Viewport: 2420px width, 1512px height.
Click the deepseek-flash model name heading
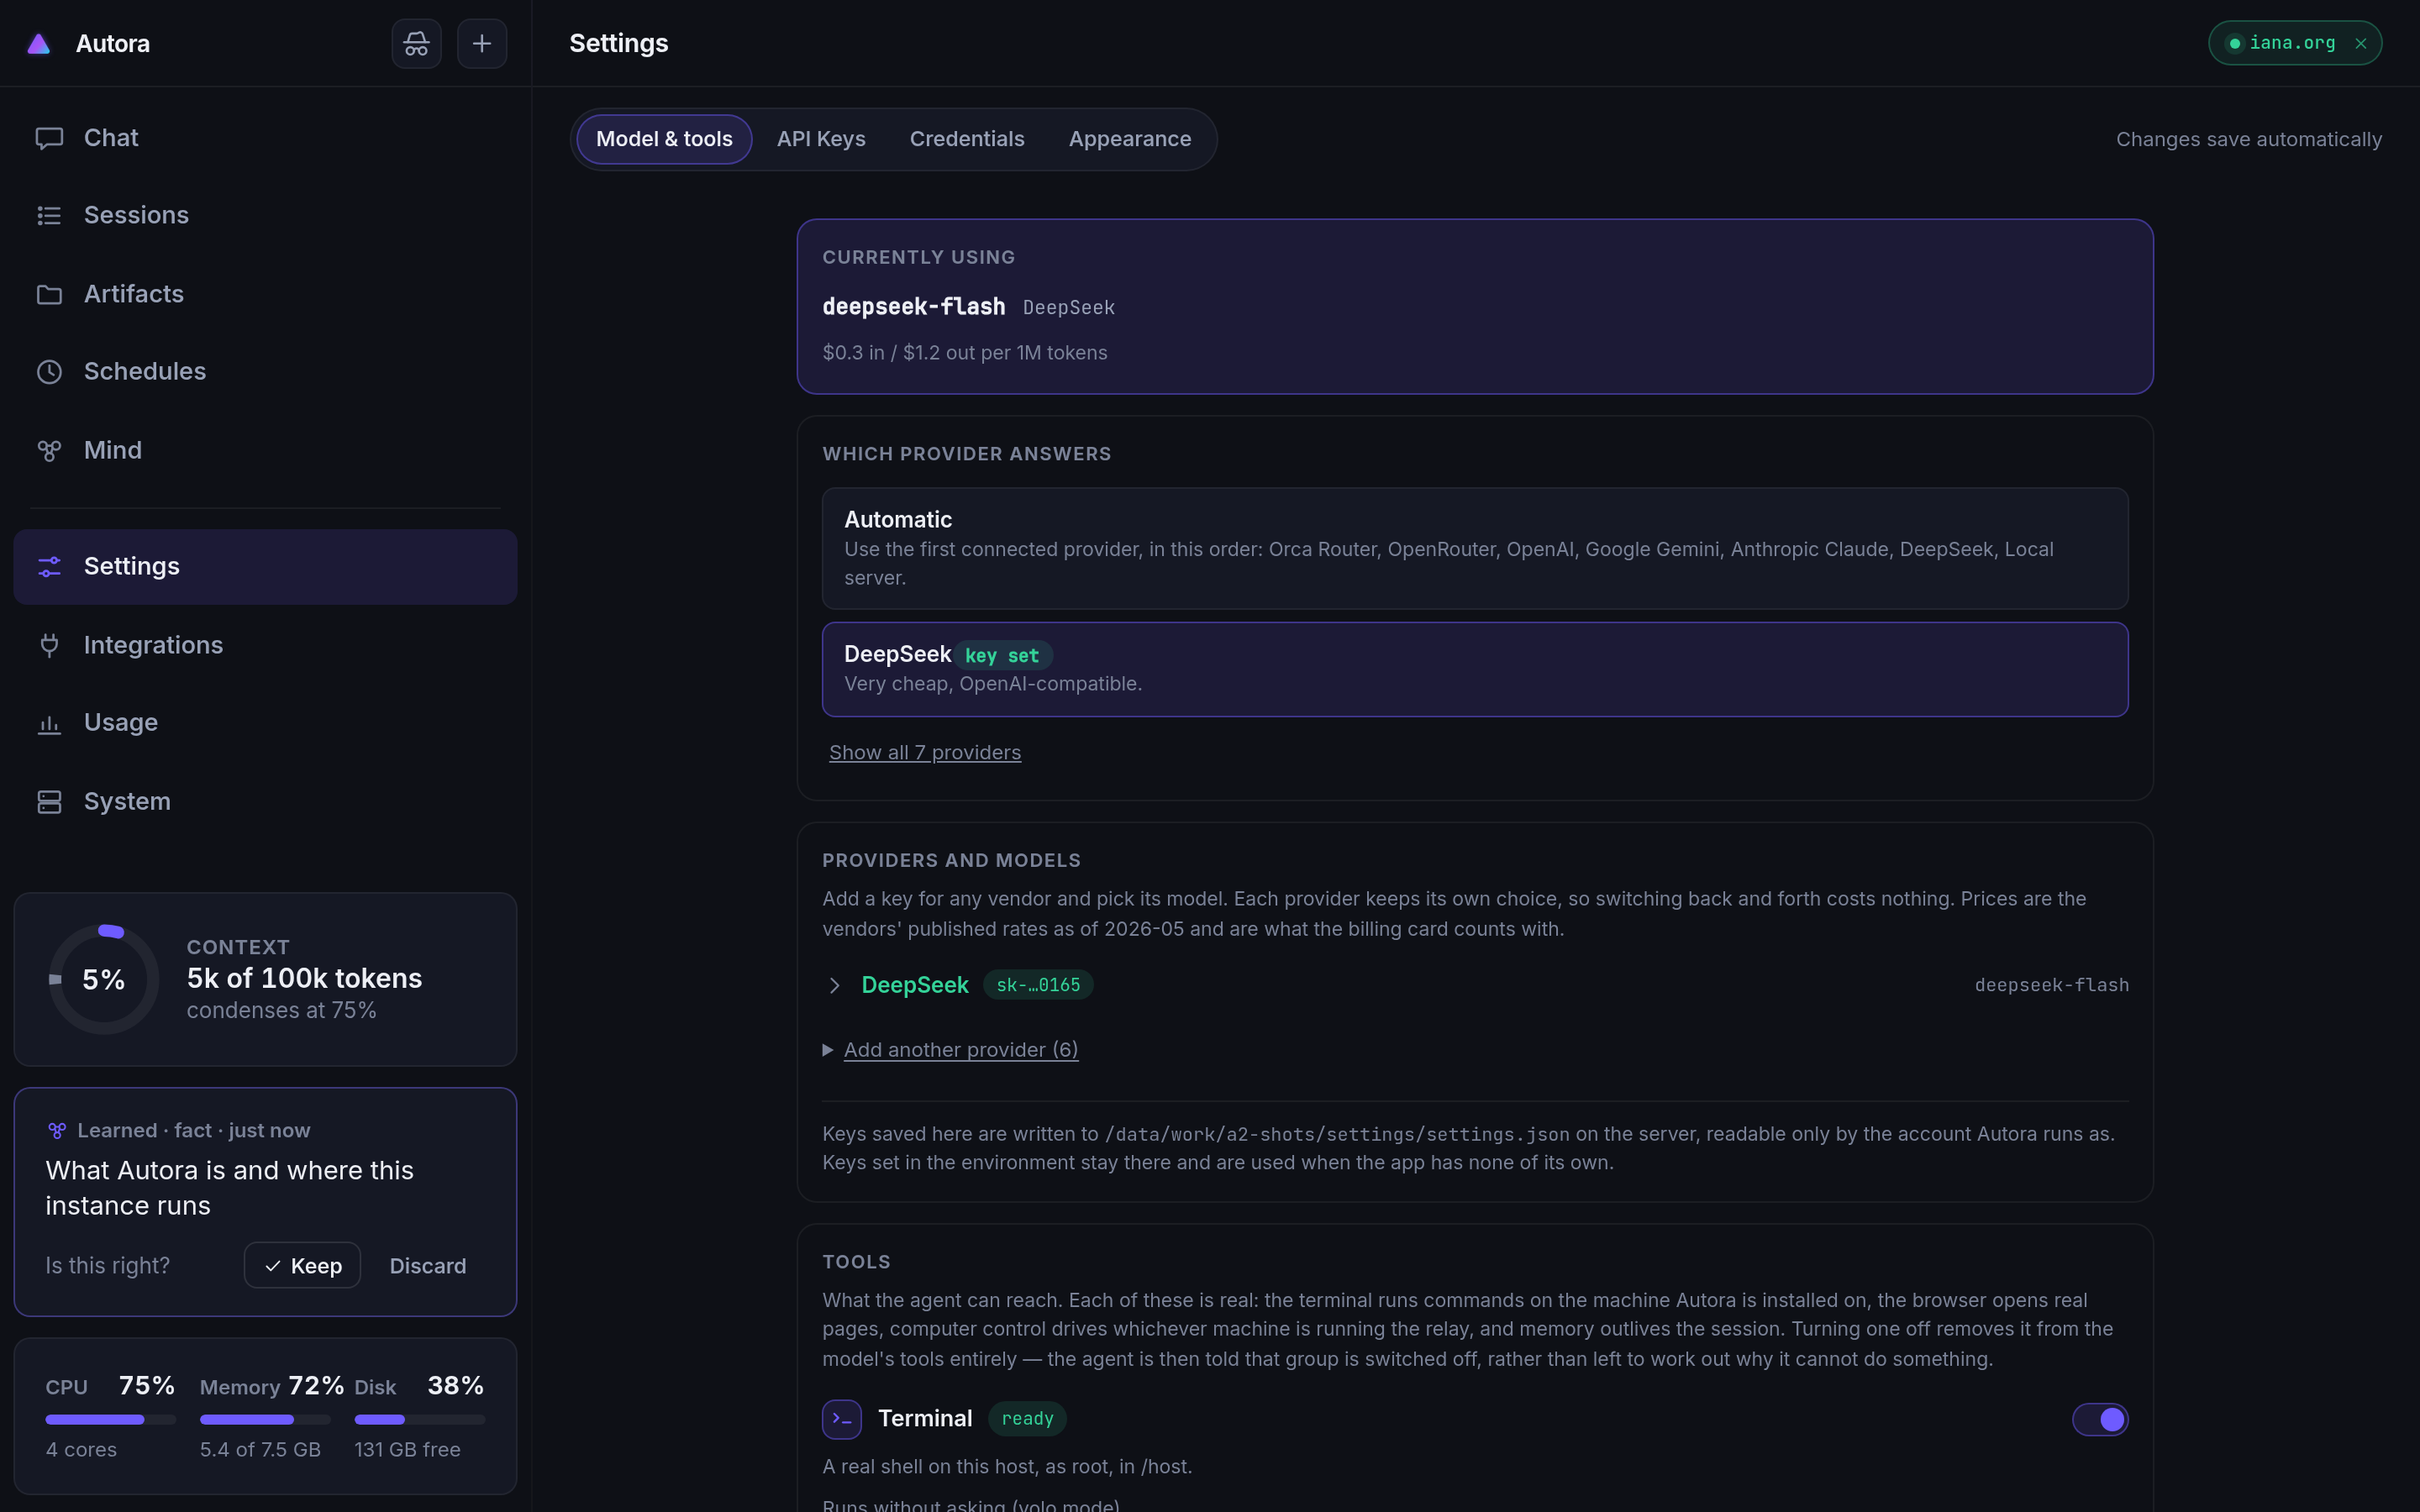pyautogui.click(x=913, y=306)
